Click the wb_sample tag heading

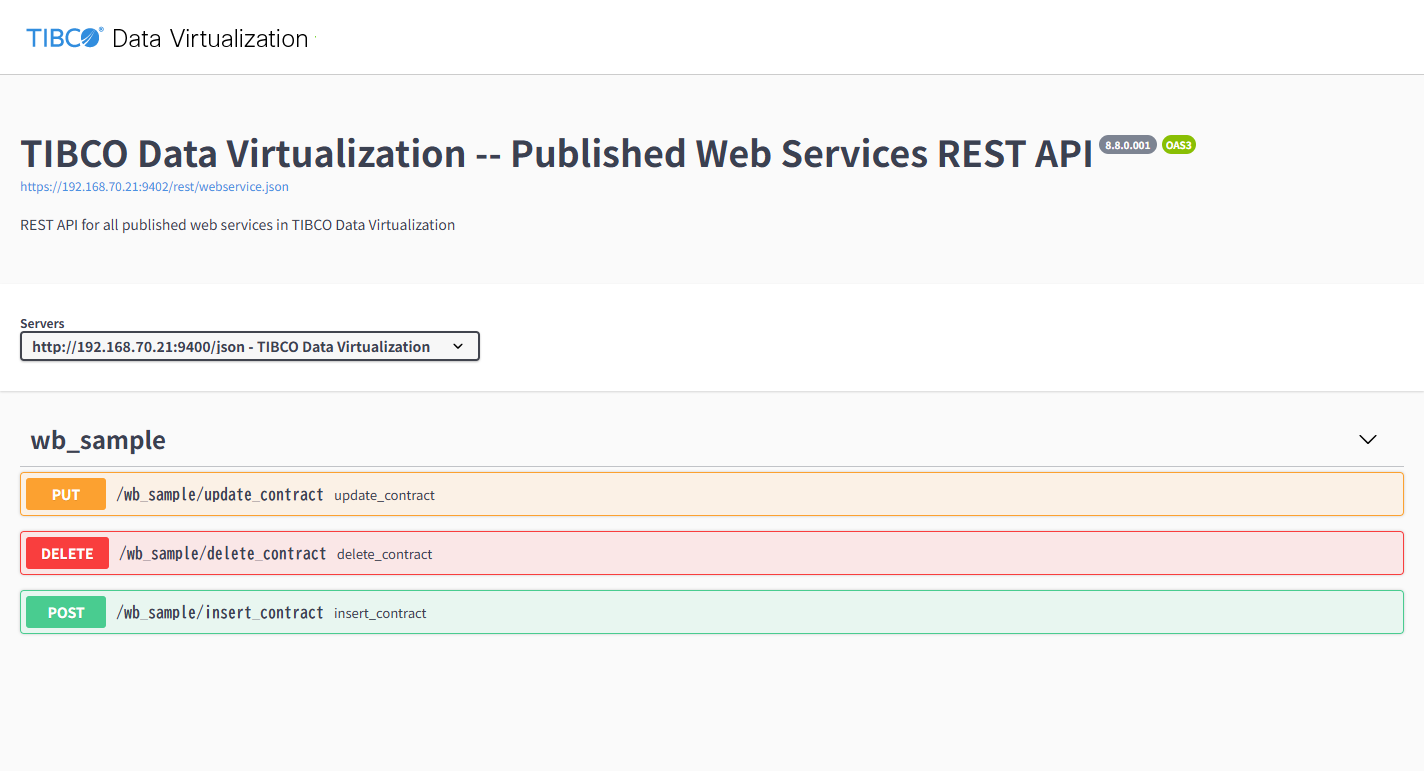click(98, 439)
